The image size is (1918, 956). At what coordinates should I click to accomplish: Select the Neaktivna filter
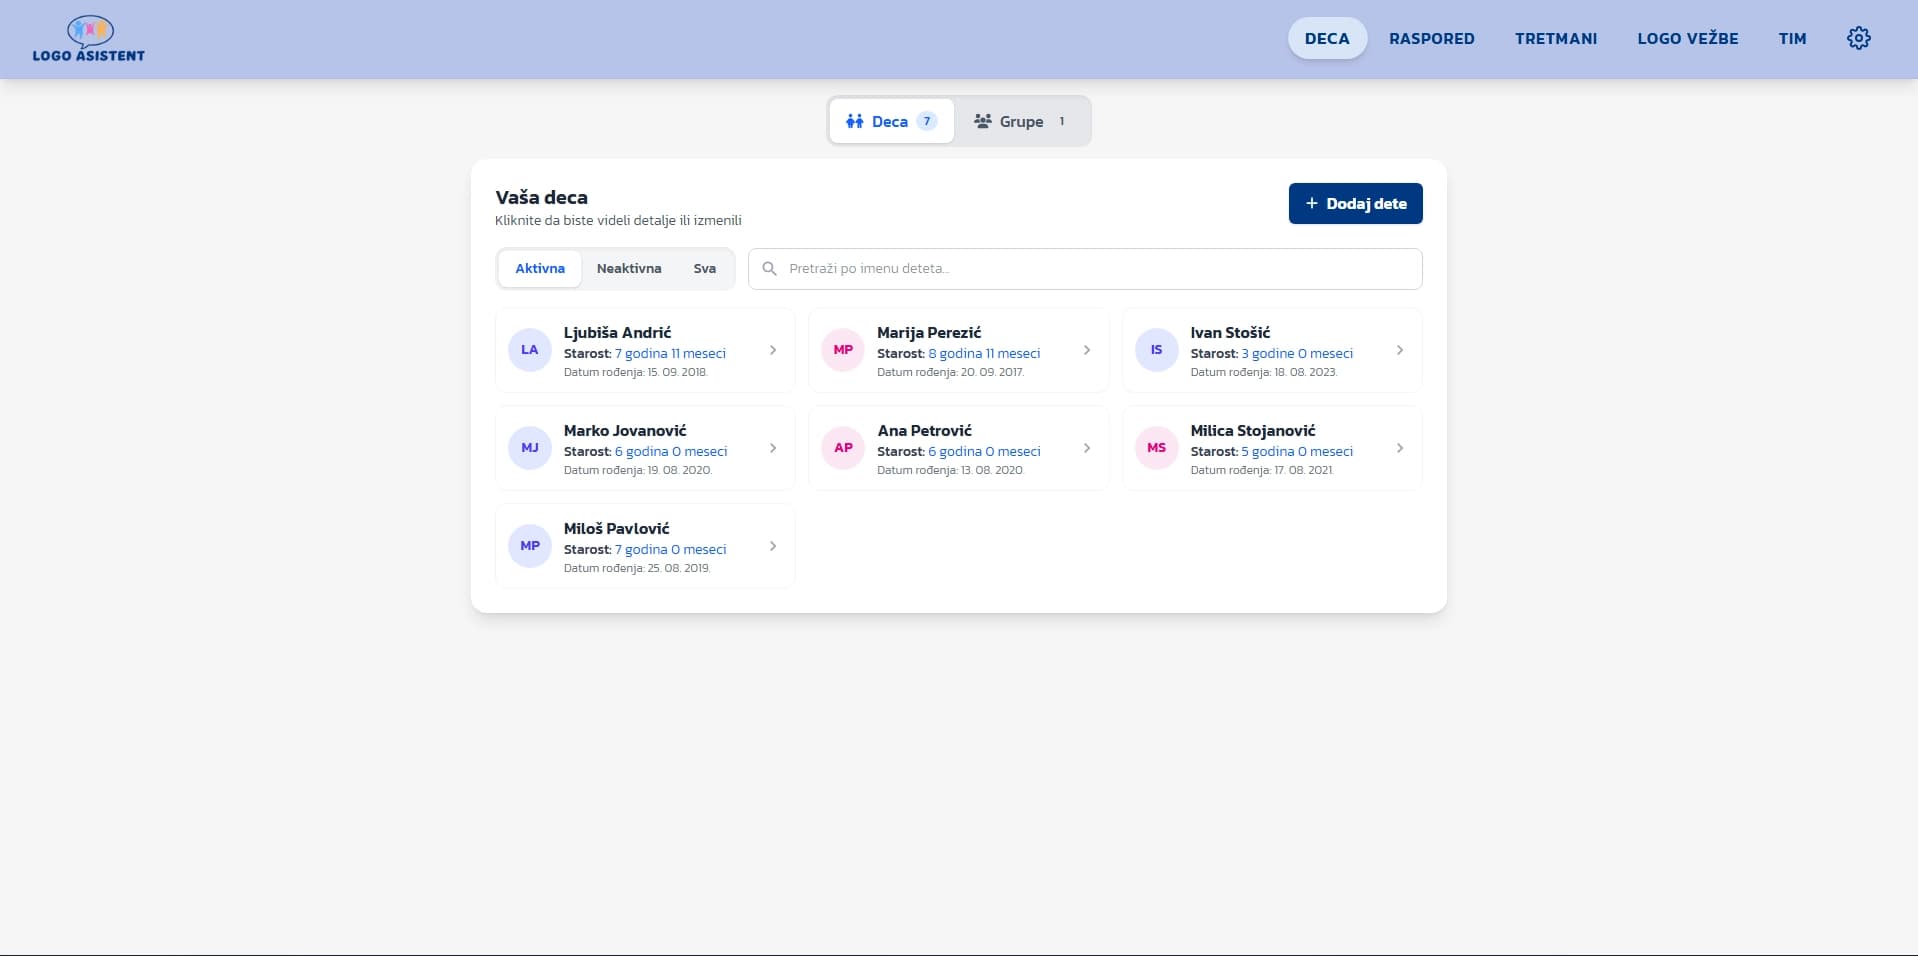tap(629, 269)
